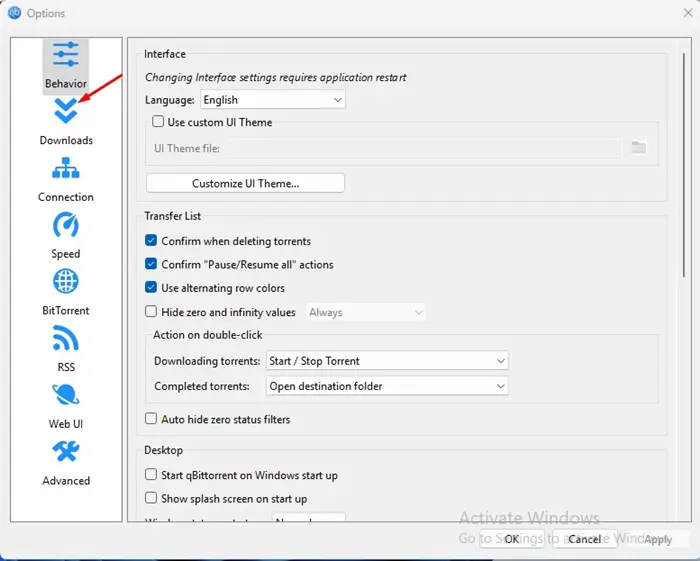700x561 pixels.
Task: Open Downloading torrents action dropdown
Action: pos(387,361)
